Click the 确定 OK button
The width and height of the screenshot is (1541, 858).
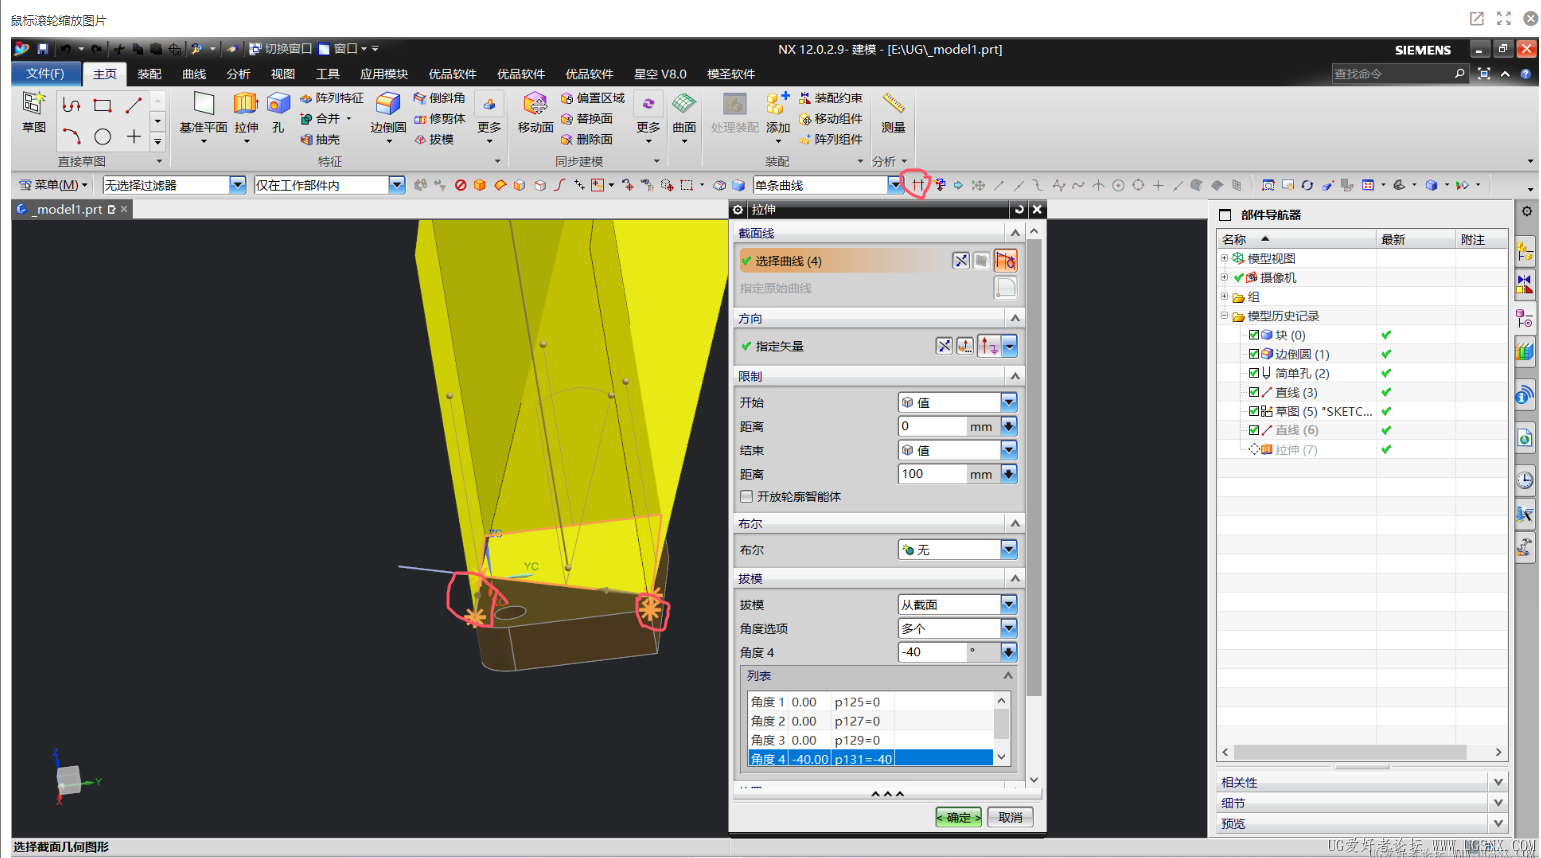(958, 817)
